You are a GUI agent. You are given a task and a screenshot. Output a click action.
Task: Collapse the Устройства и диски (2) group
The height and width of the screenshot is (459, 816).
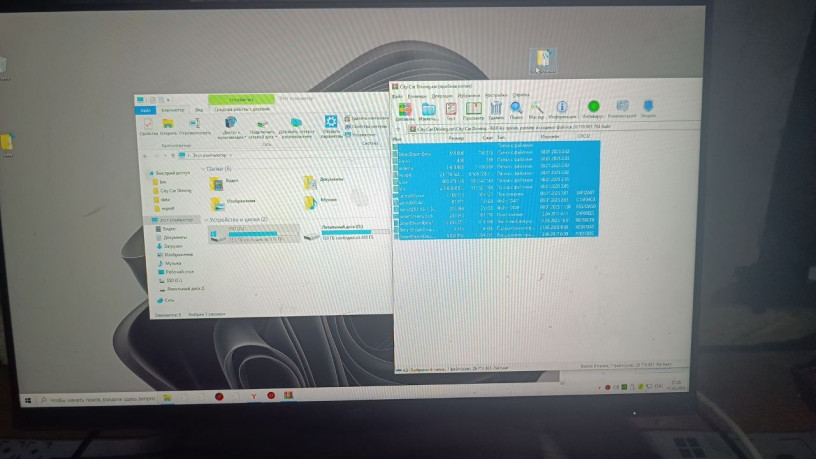206,220
